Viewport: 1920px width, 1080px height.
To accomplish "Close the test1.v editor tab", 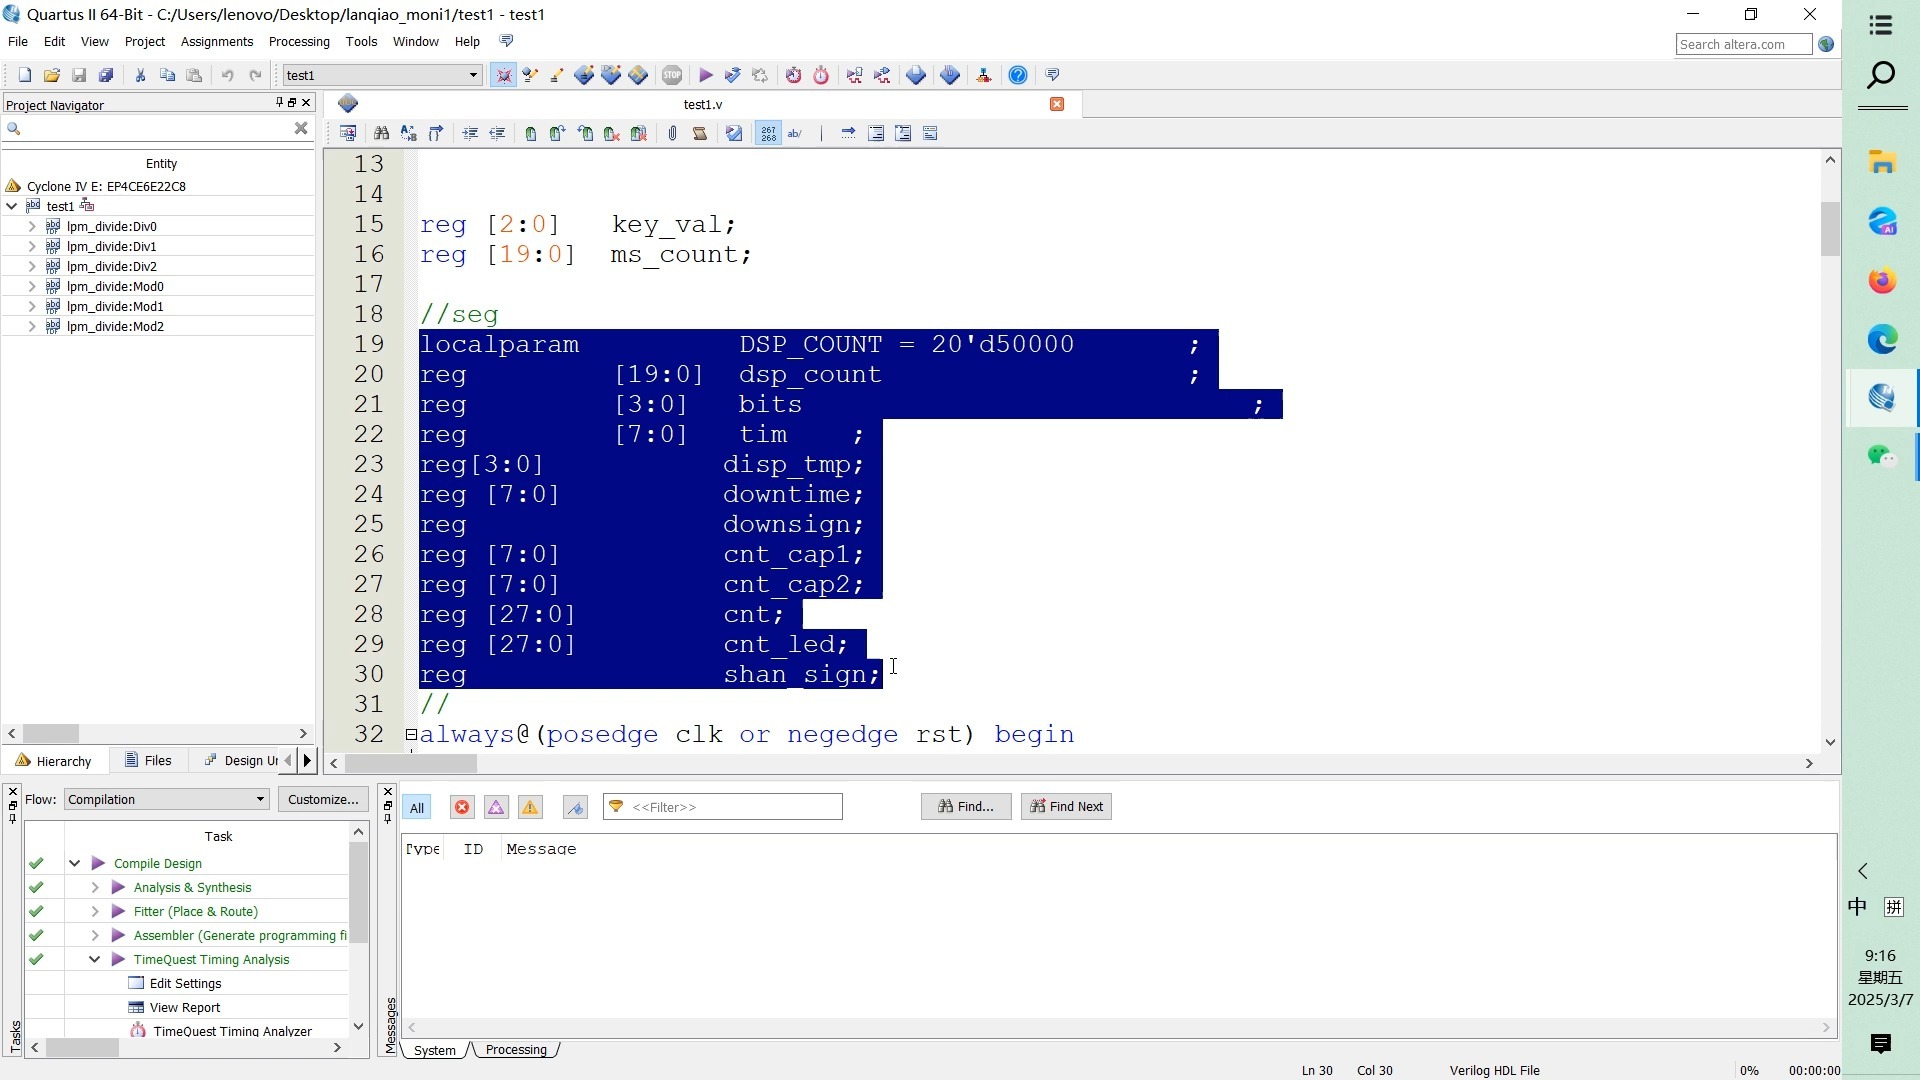I will pos(1057,104).
